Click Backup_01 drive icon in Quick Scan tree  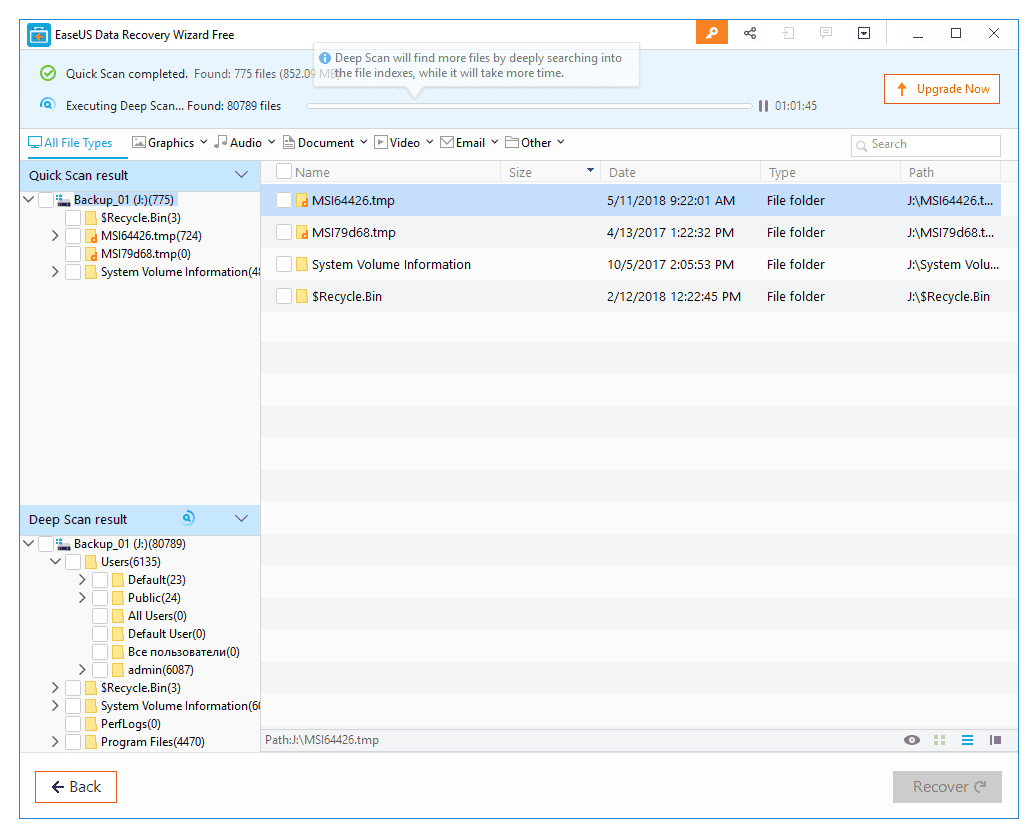[63, 200]
